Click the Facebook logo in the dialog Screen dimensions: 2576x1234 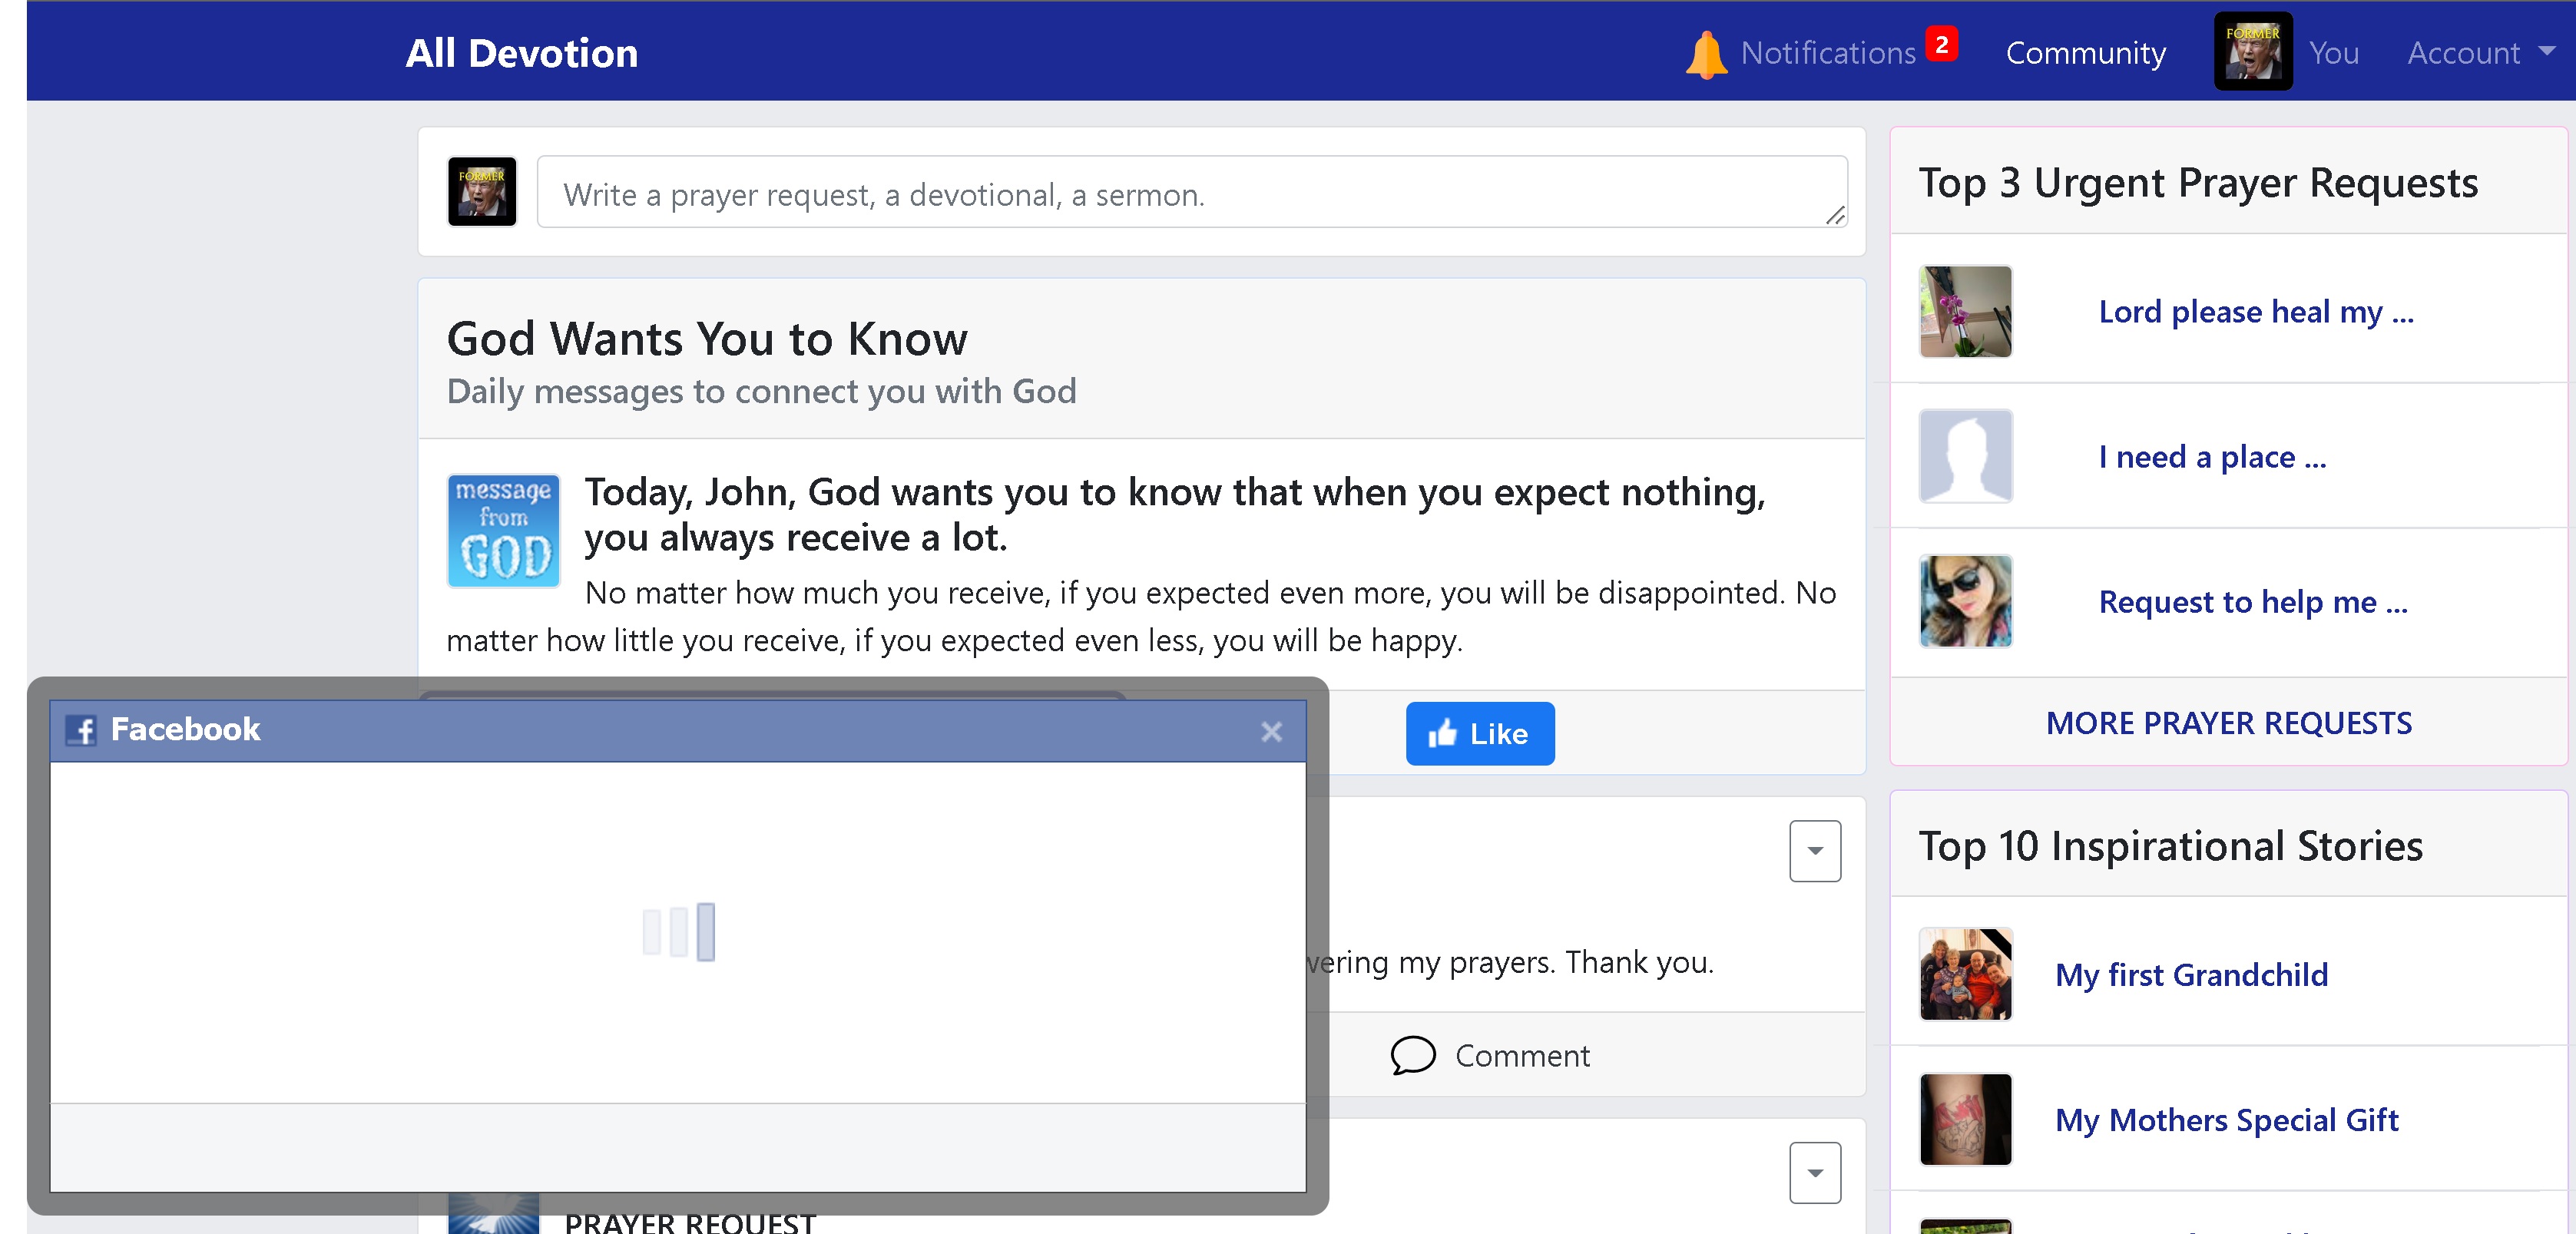pyautogui.click(x=82, y=730)
